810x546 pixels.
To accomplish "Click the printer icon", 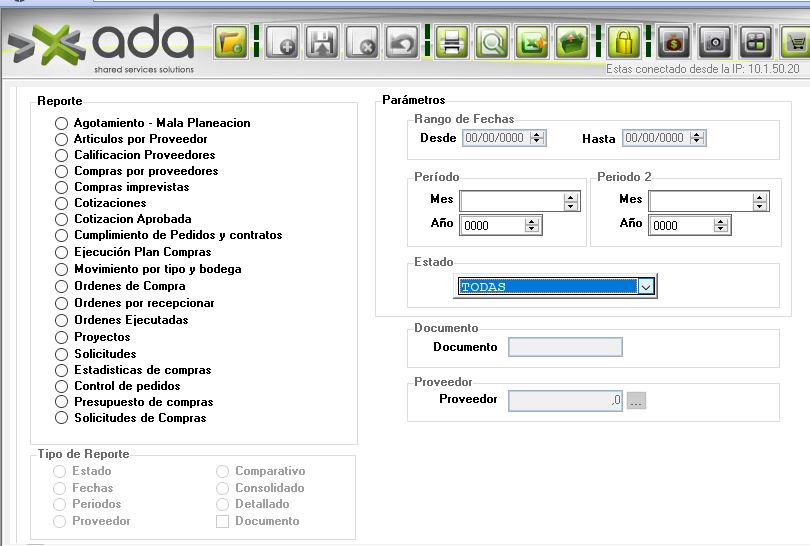I will [452, 41].
